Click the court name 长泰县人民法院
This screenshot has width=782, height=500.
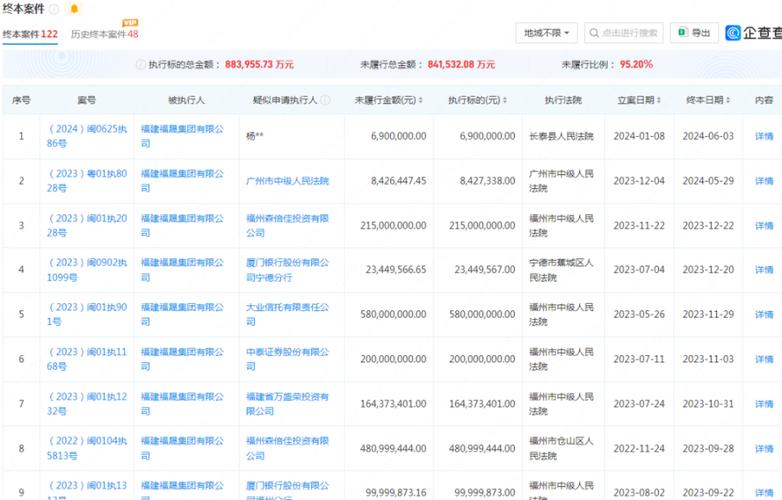(x=561, y=136)
